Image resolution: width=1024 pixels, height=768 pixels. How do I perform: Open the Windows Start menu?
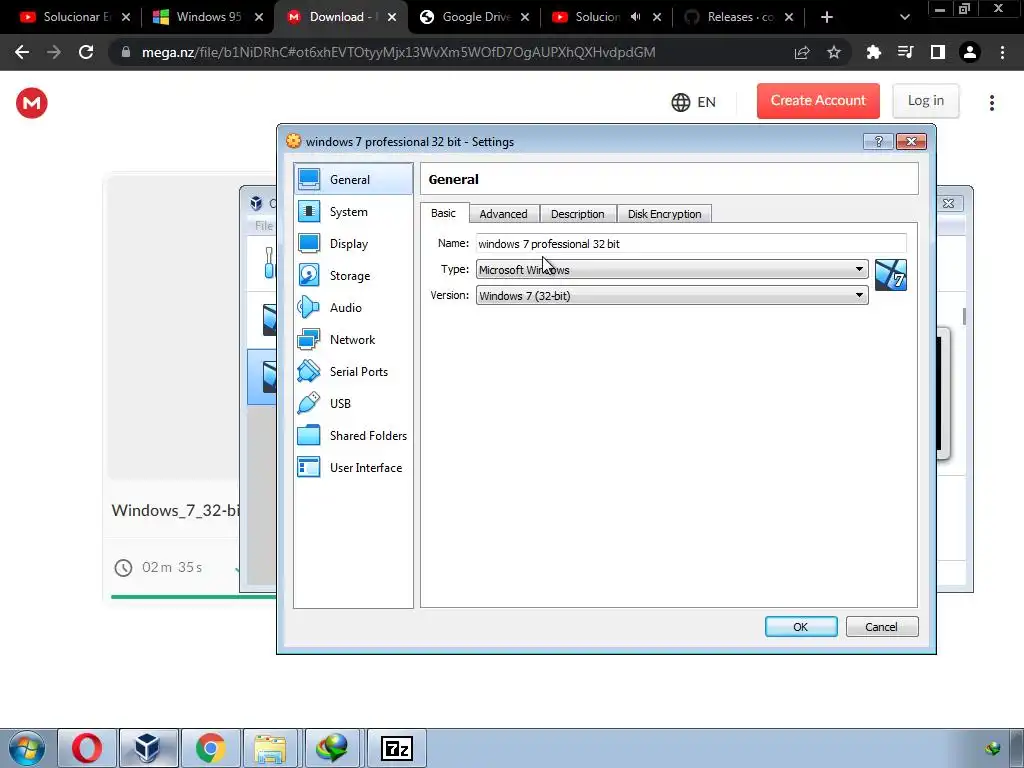[x=27, y=748]
